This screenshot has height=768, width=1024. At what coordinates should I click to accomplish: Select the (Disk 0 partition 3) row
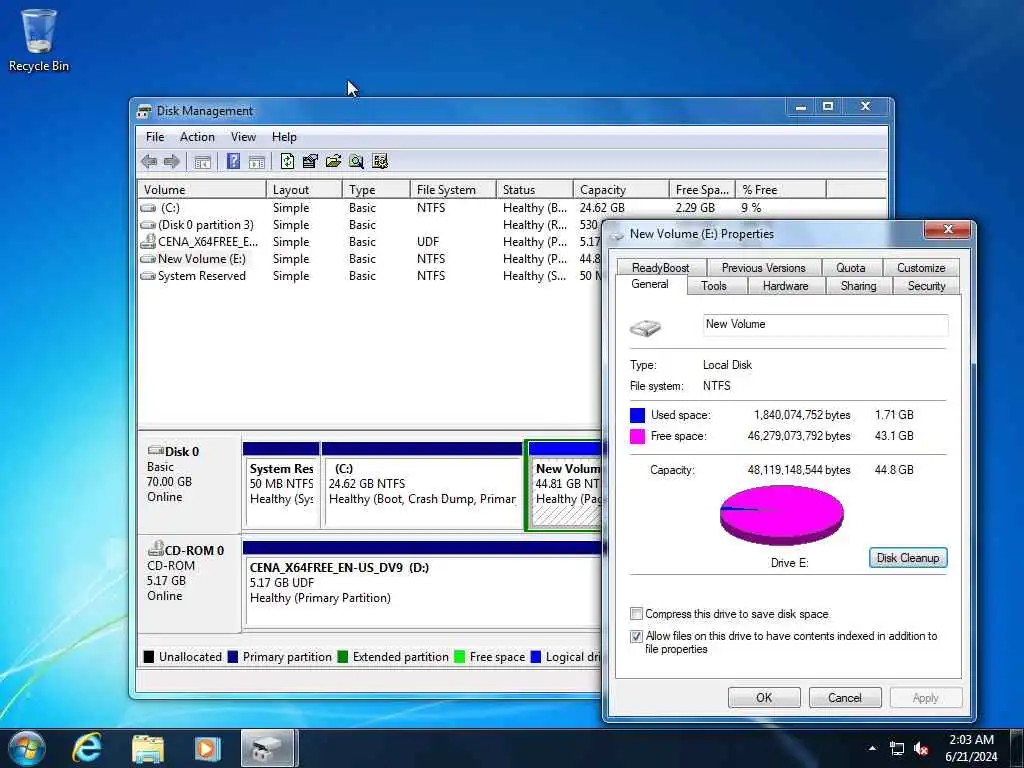coord(370,225)
